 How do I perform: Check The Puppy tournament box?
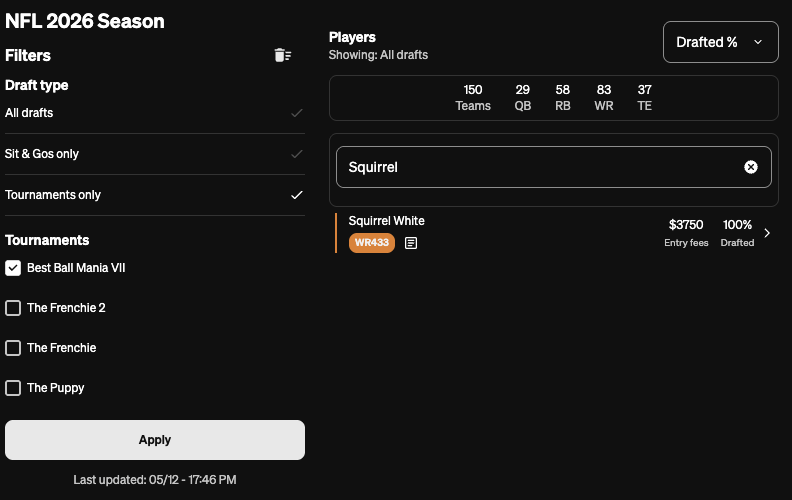point(13,388)
